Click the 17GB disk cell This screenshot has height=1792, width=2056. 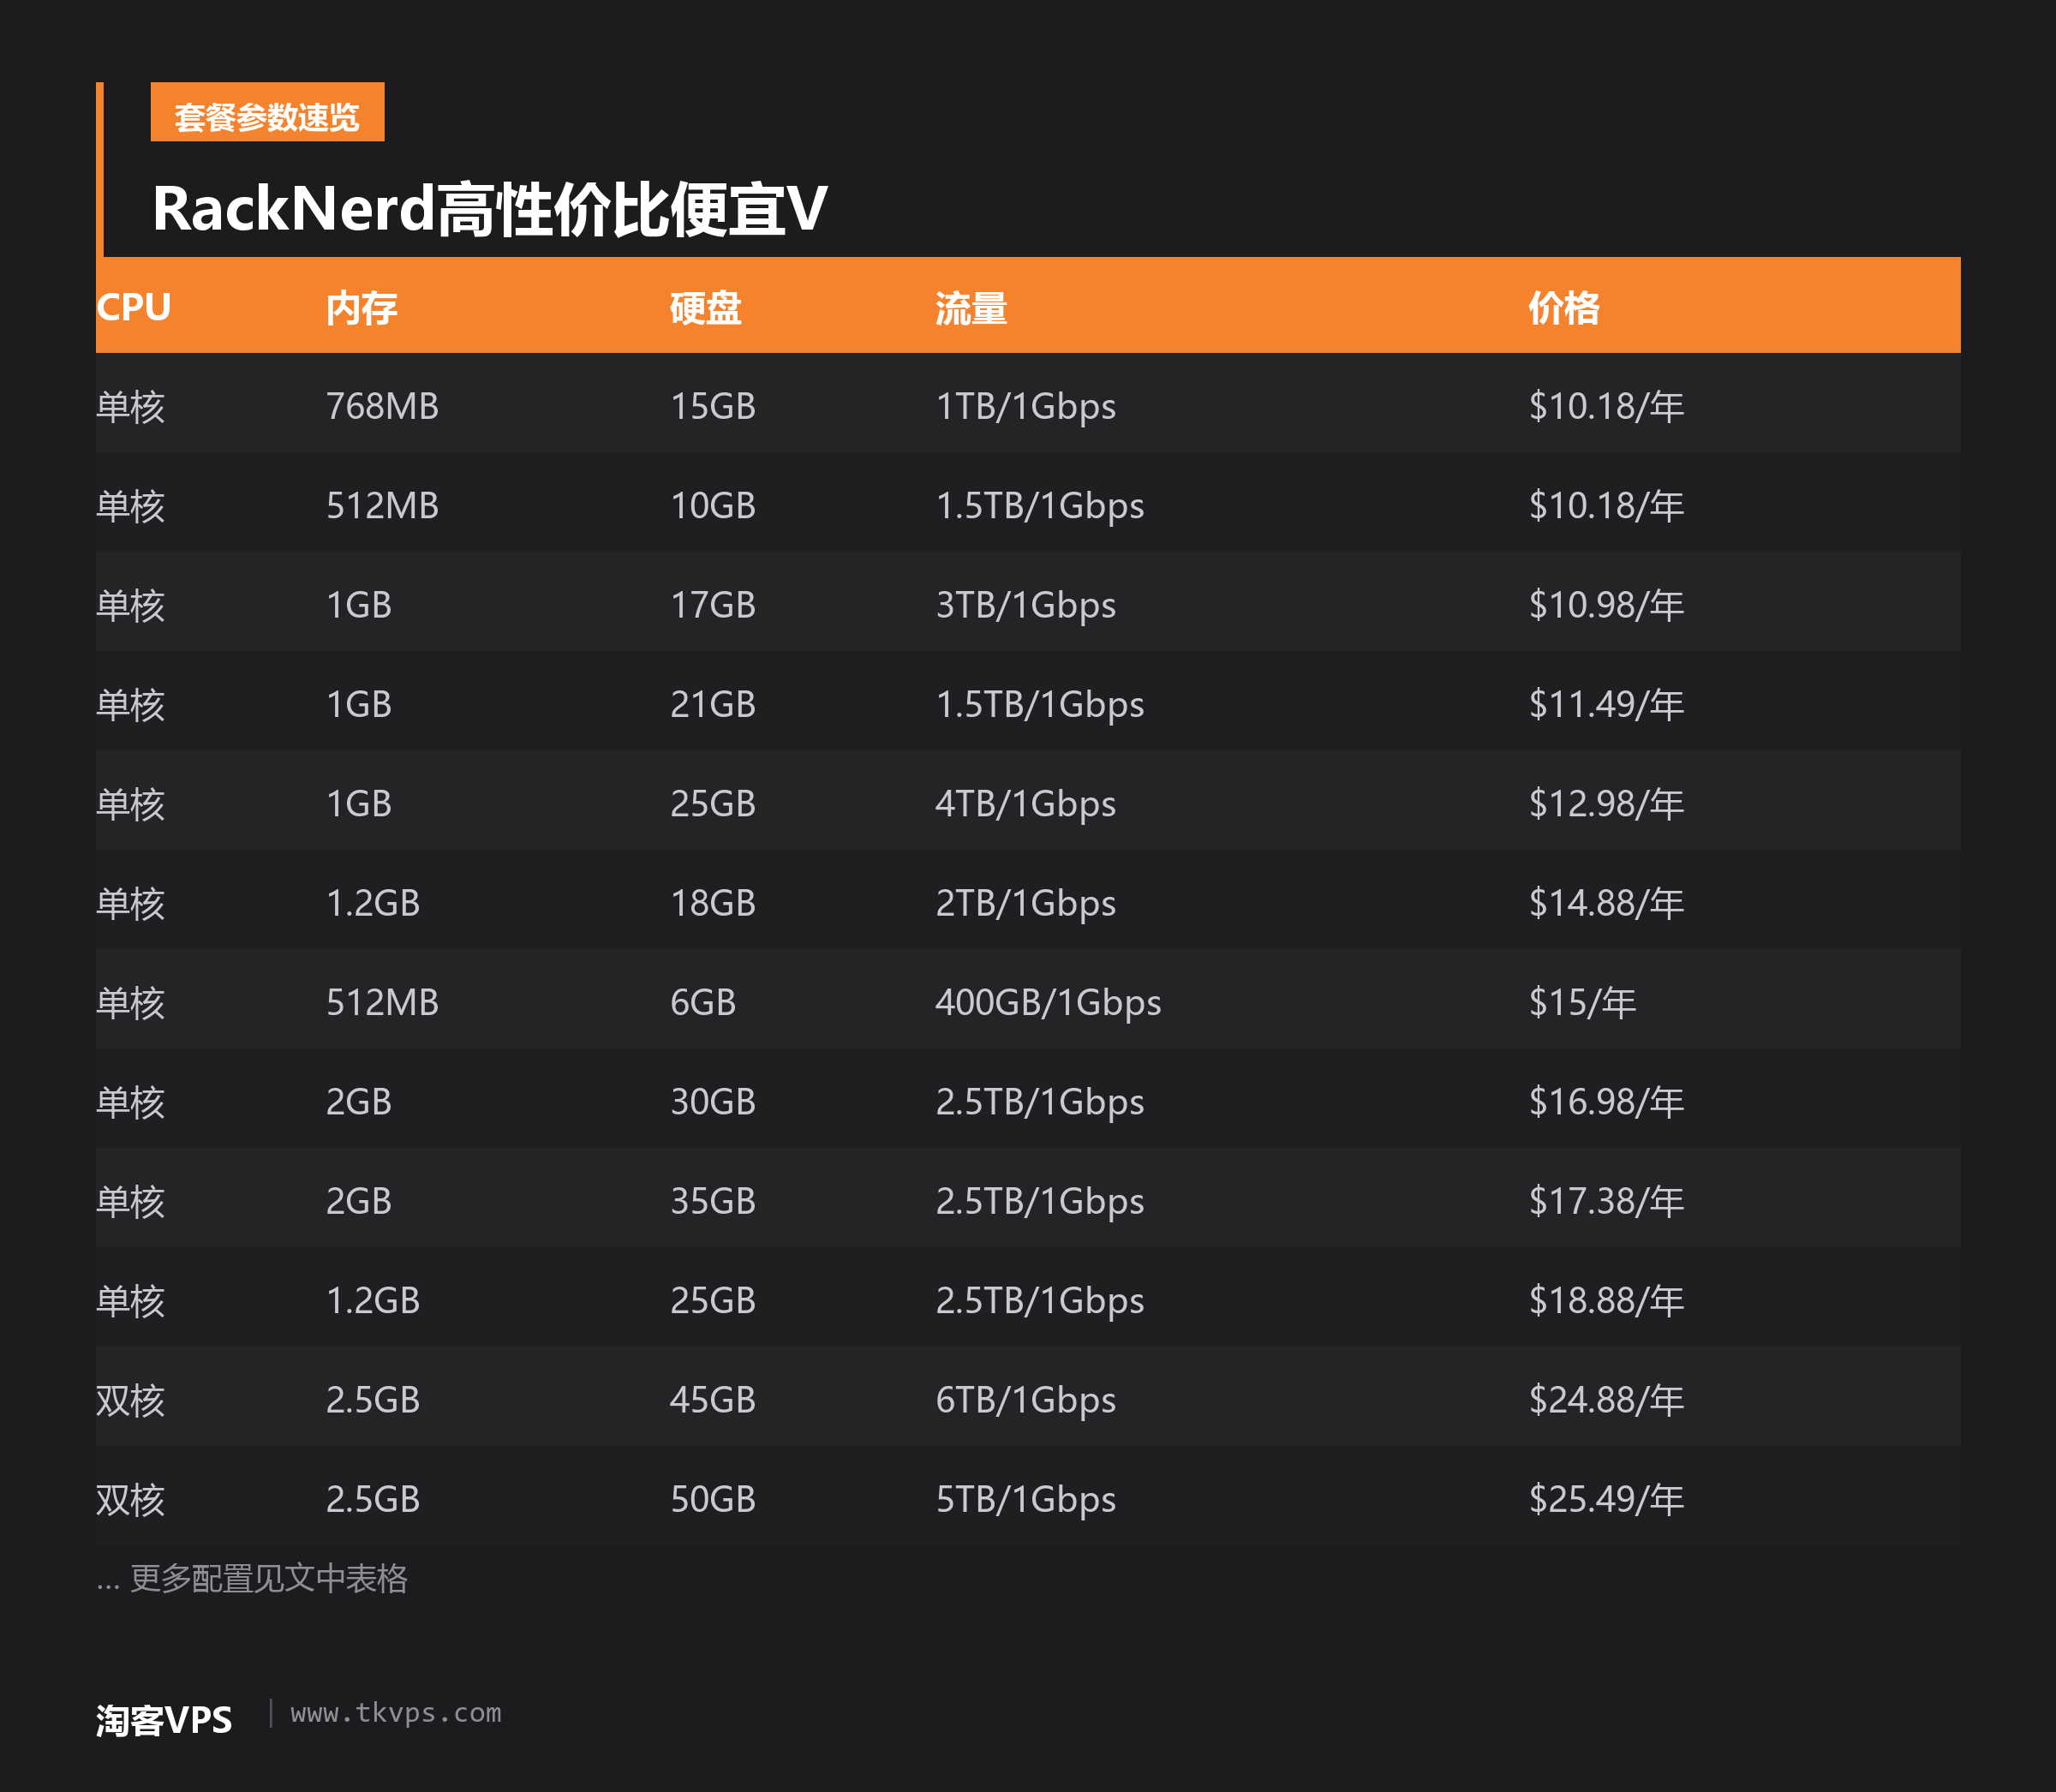(x=713, y=604)
